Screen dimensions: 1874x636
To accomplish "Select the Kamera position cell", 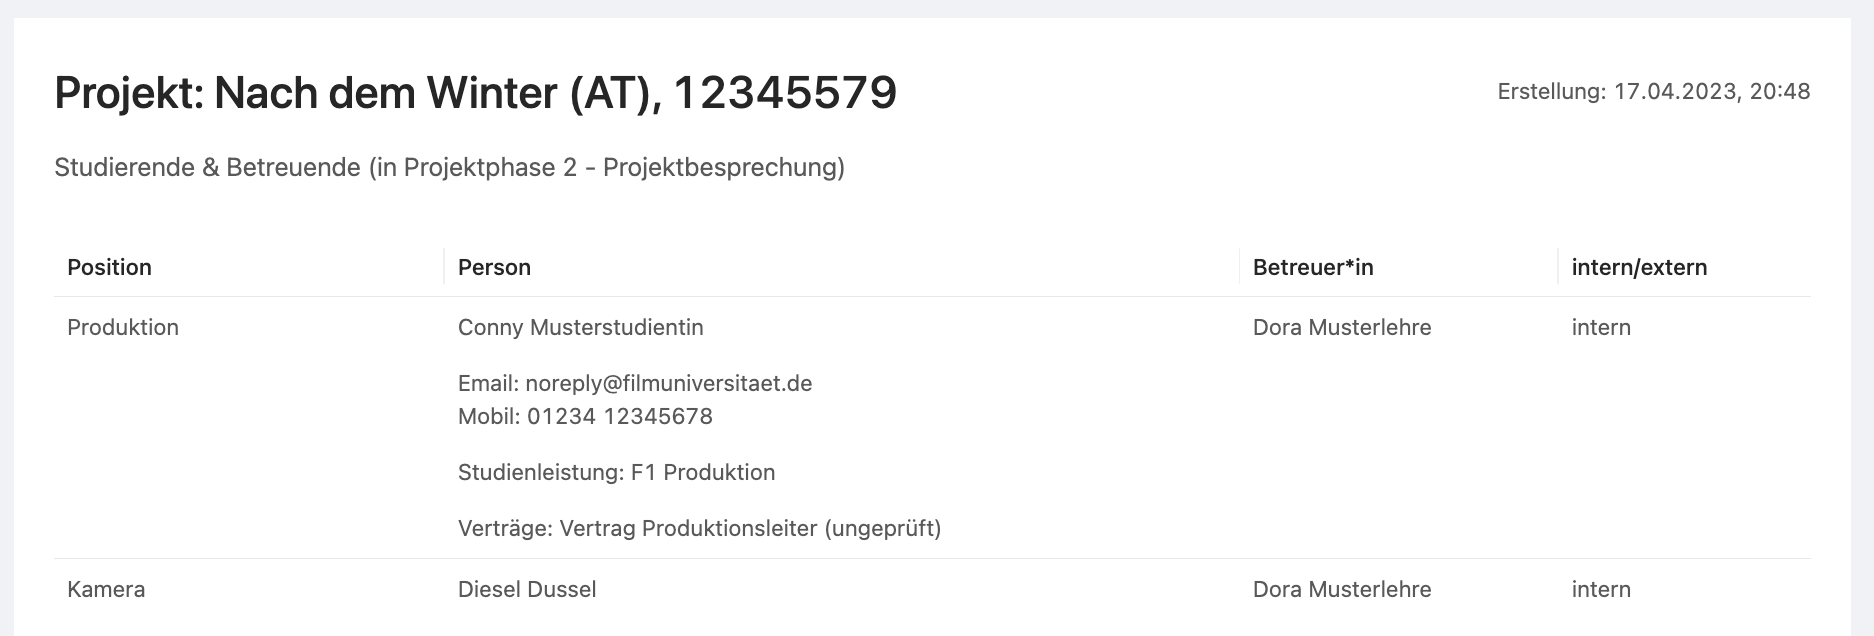I will tap(106, 589).
